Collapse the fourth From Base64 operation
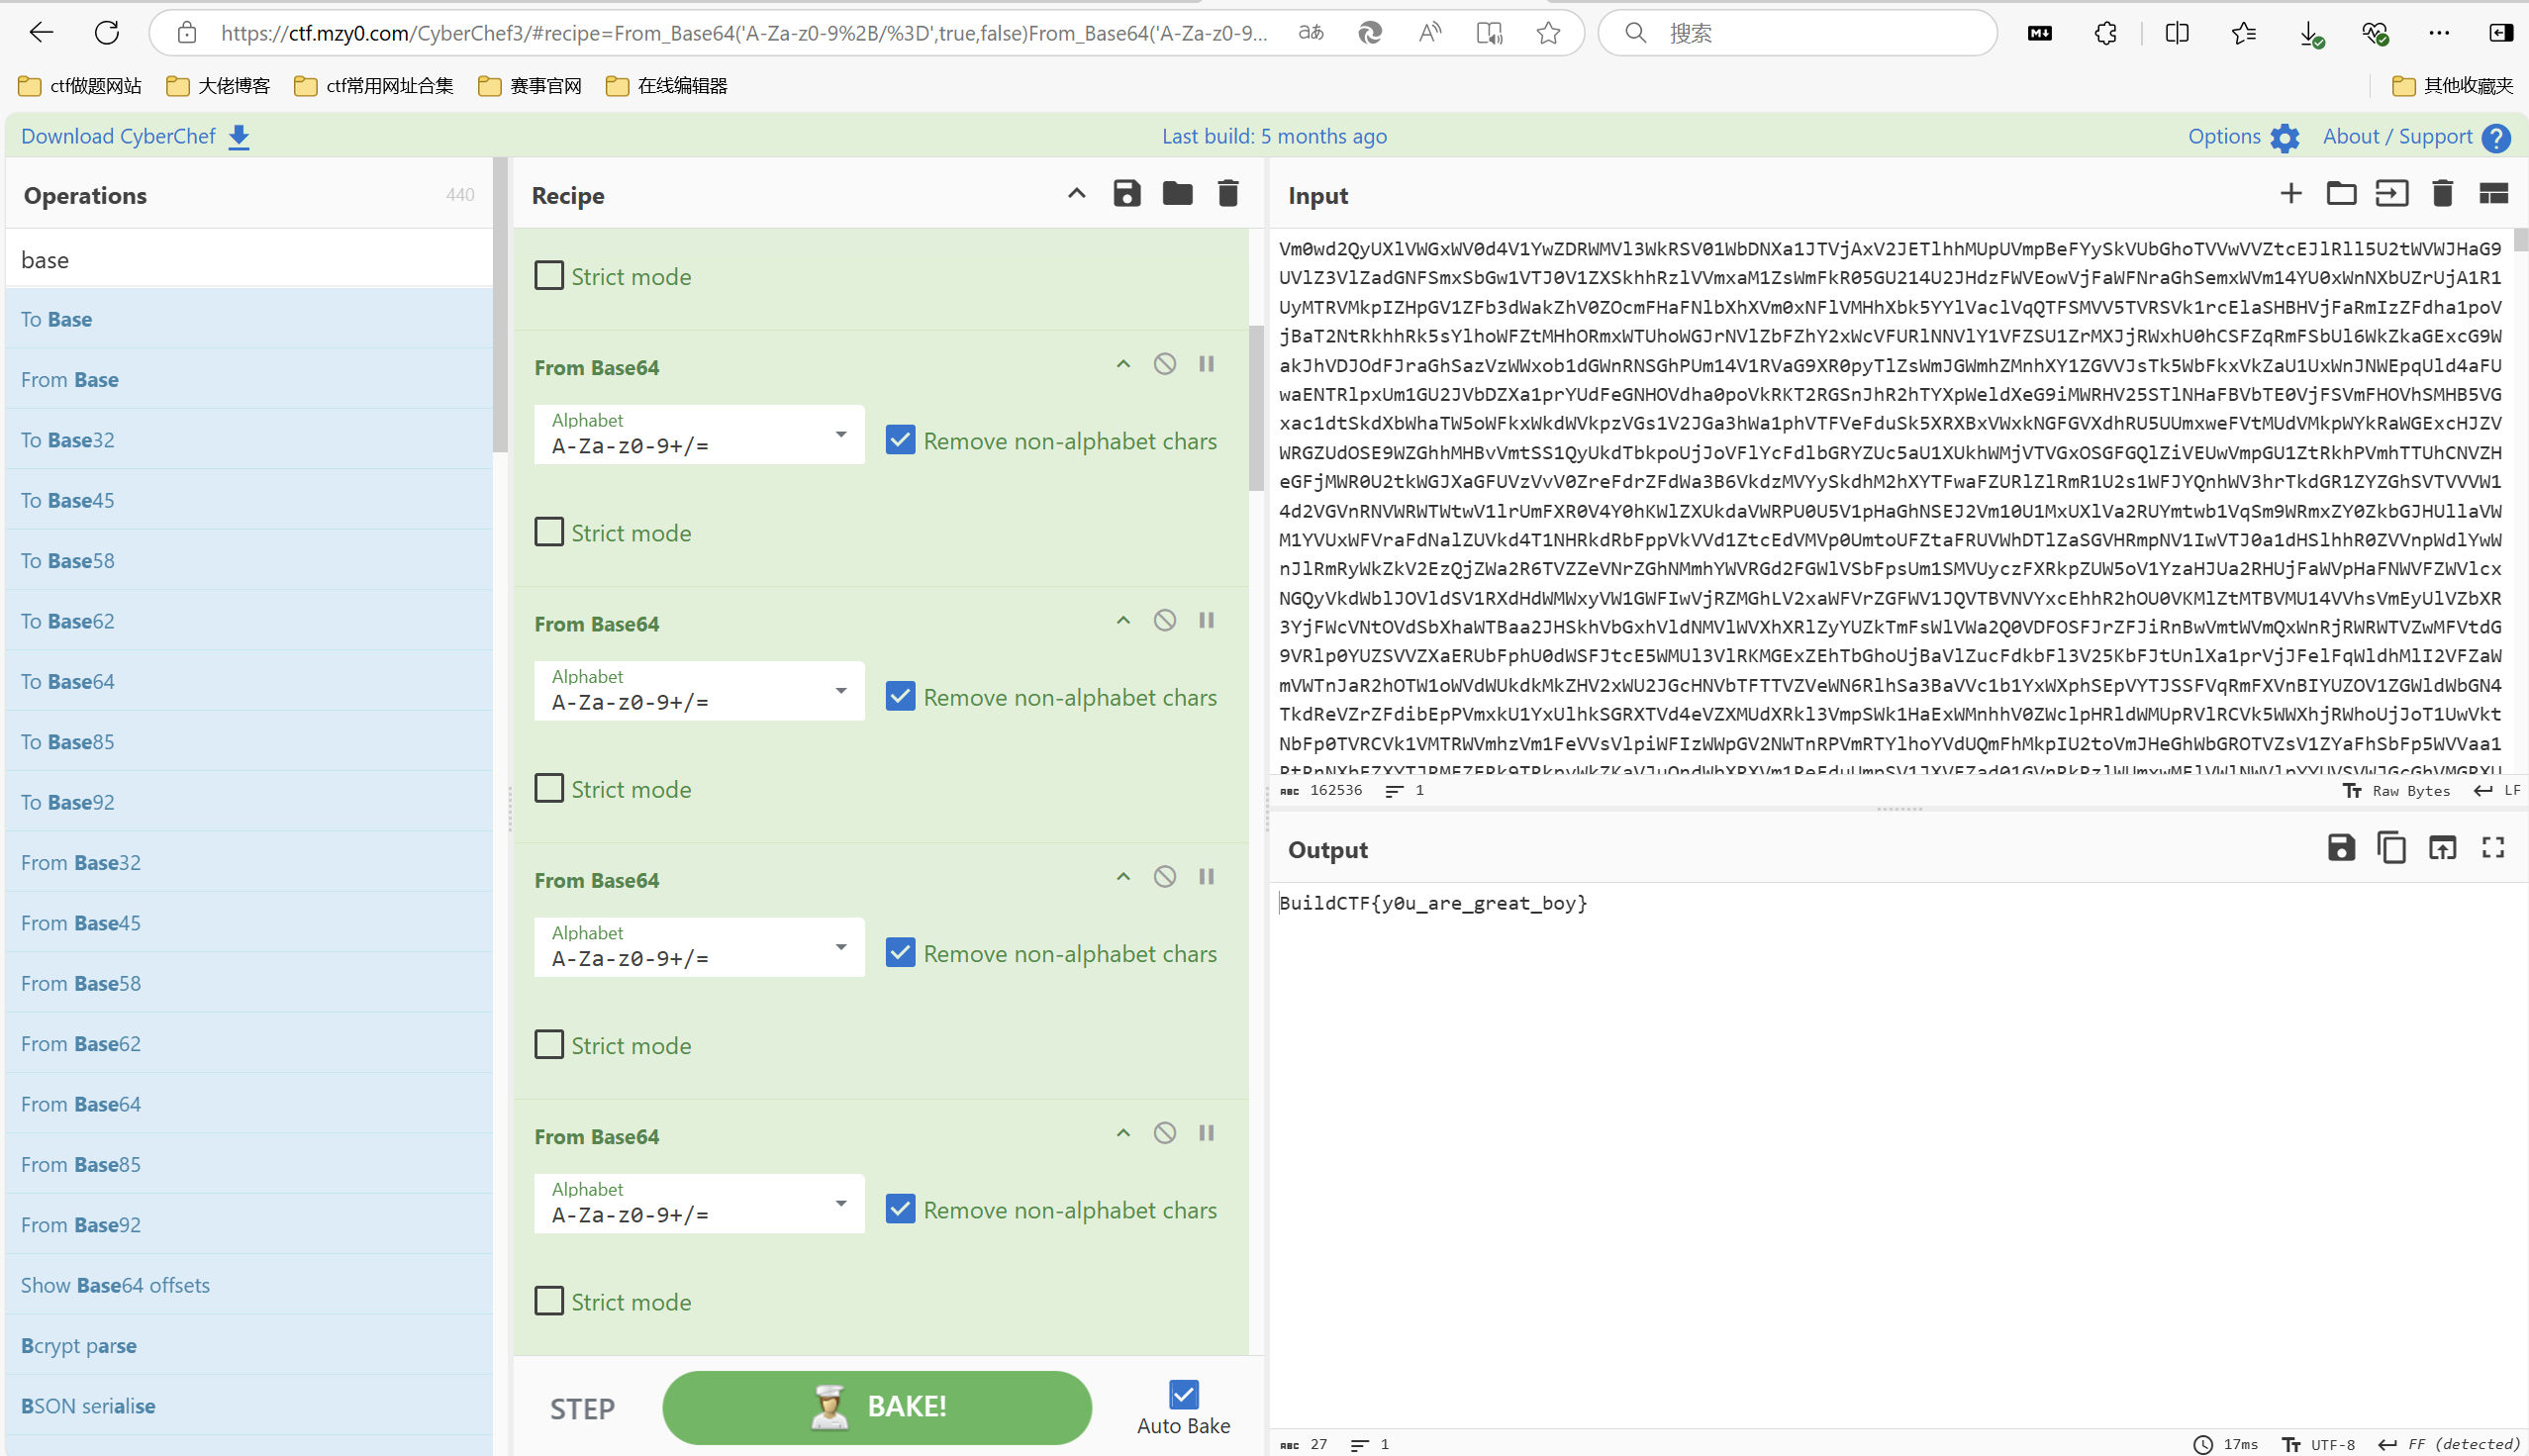Viewport: 2529px width, 1456px height. pyautogui.click(x=1123, y=1133)
